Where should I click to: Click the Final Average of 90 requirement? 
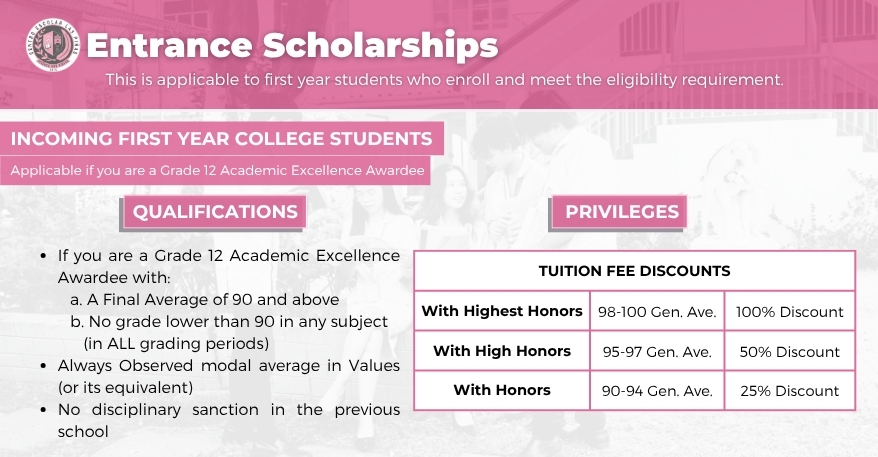tap(205, 300)
